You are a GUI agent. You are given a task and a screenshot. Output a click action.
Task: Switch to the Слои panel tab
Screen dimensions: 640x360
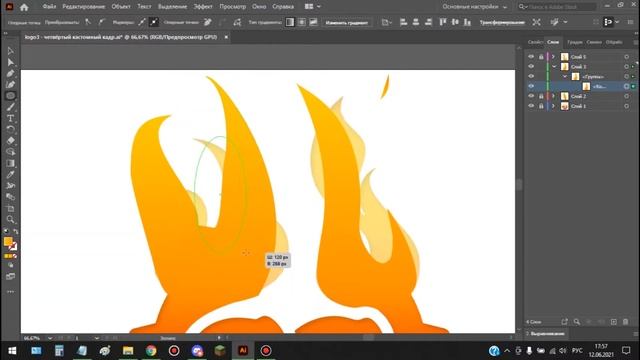click(x=553, y=42)
